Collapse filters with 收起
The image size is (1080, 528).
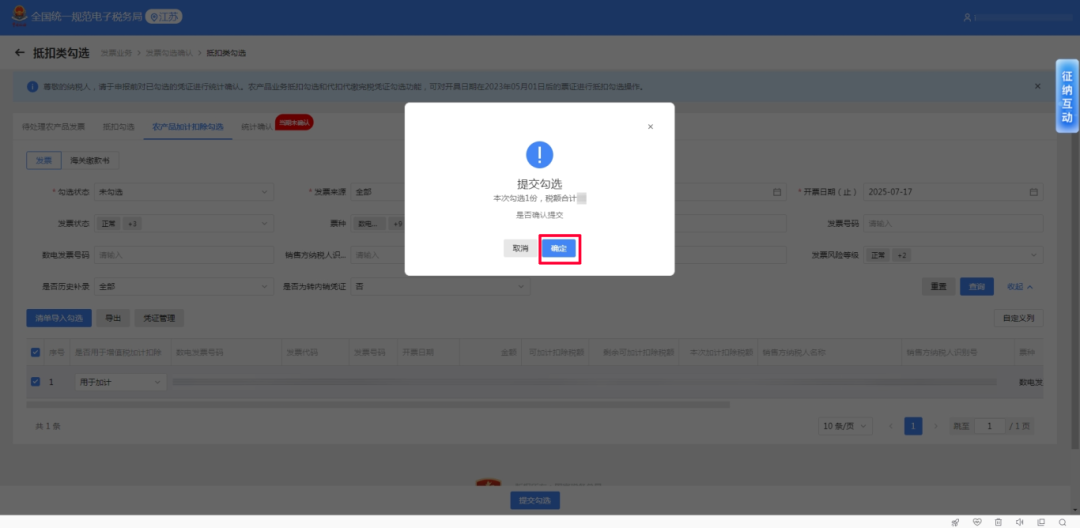coord(1020,286)
